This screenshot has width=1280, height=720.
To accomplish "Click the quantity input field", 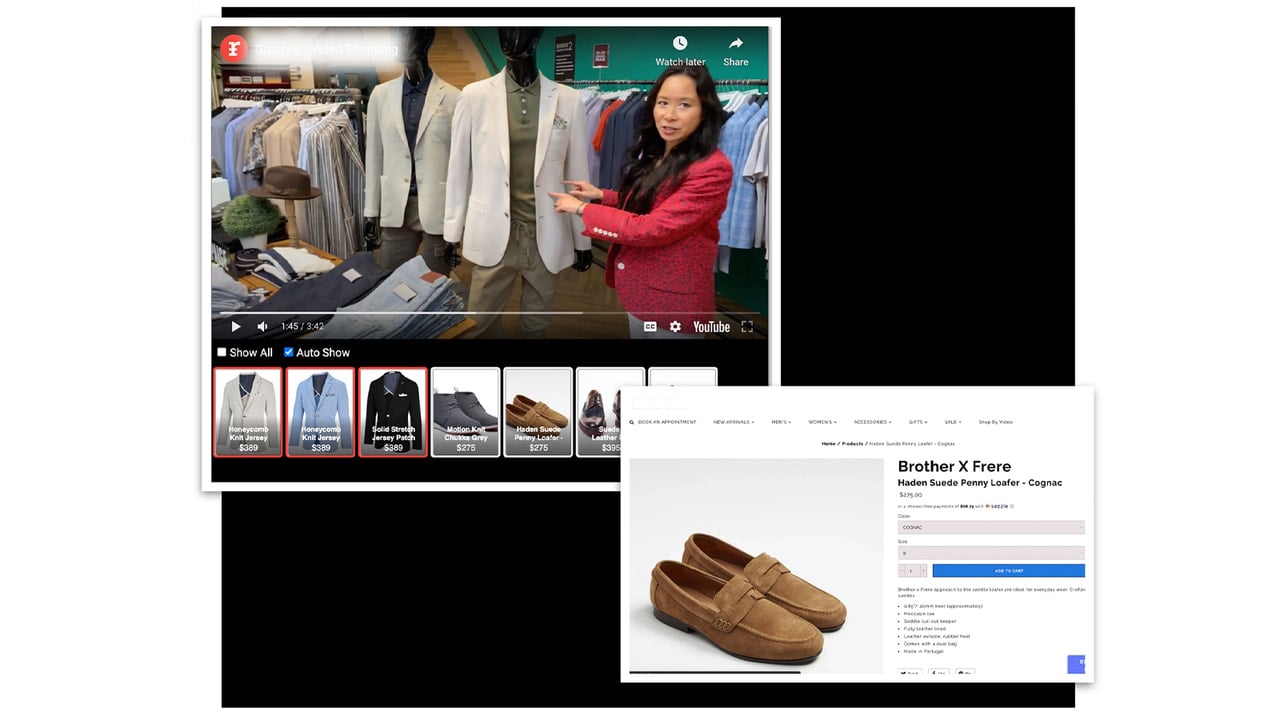I will click(x=912, y=571).
